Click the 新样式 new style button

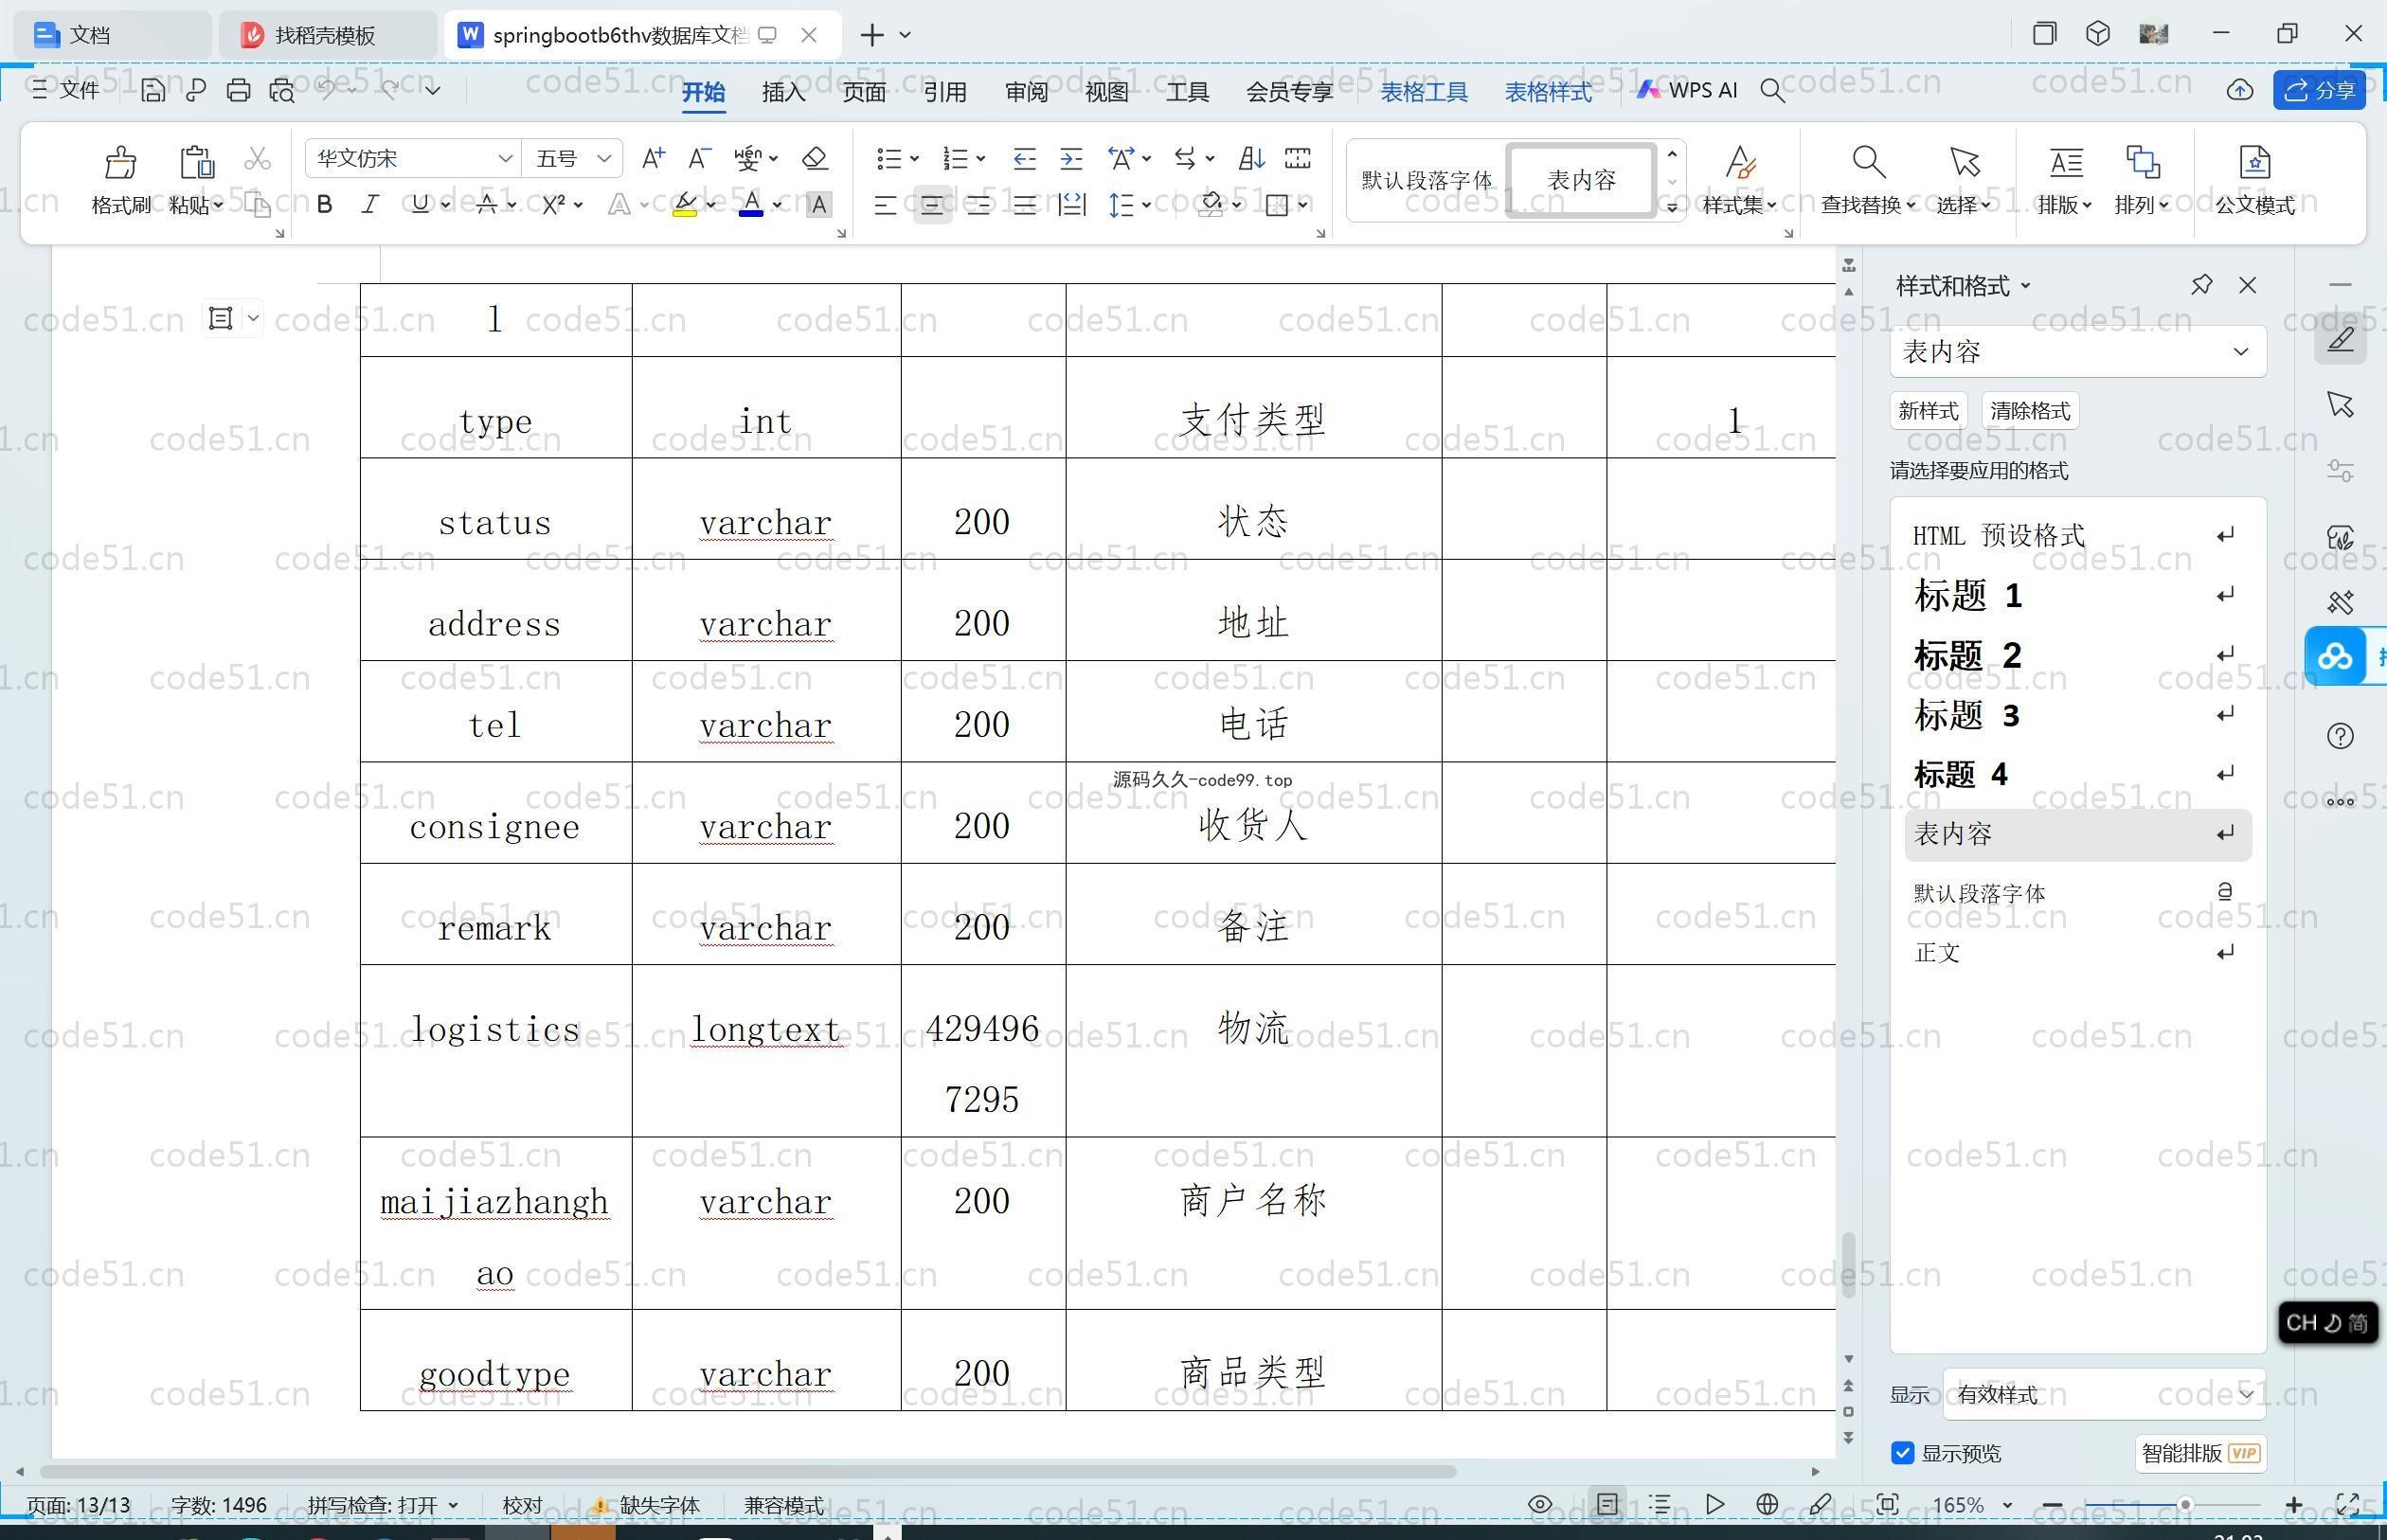[1928, 411]
